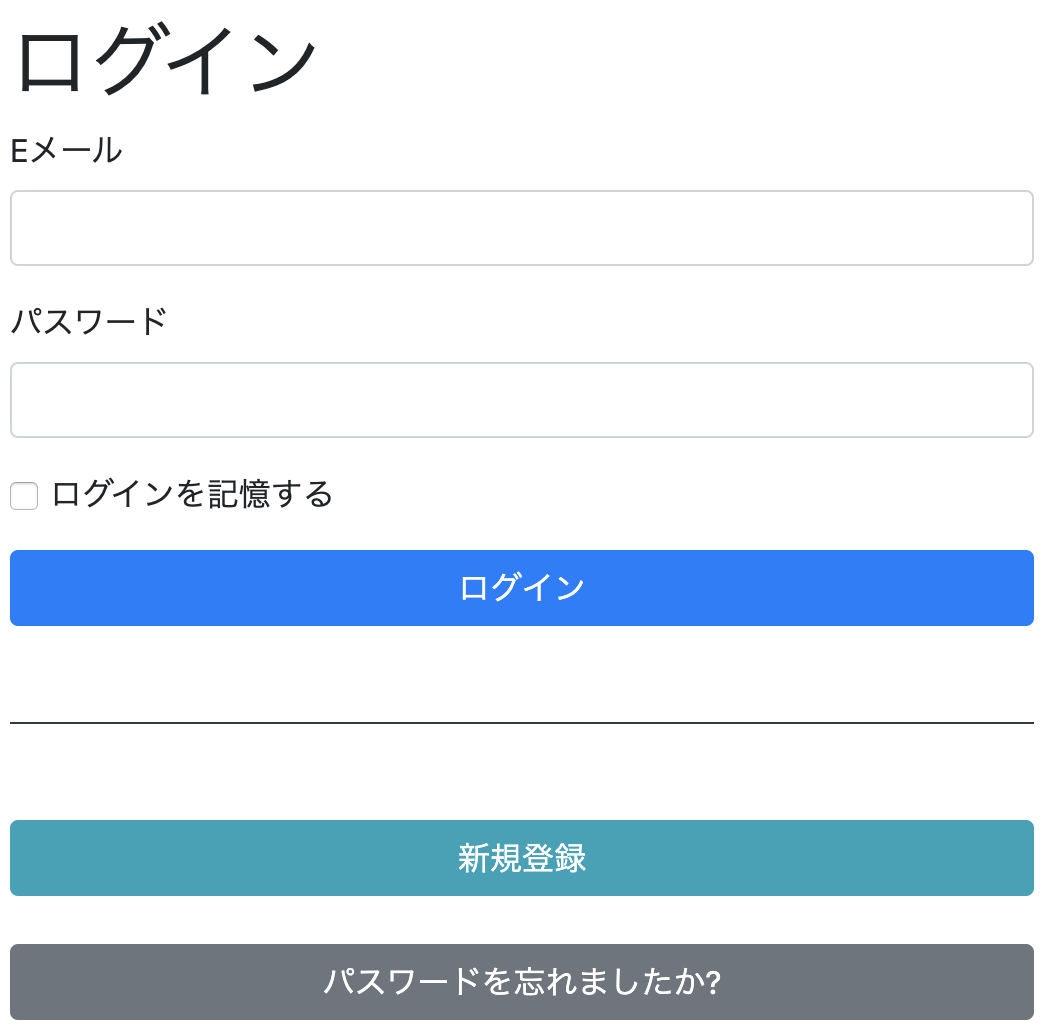Viewport: 1062px width, 1034px height.
Task: Open the new account registration page
Action: [x=521, y=858]
